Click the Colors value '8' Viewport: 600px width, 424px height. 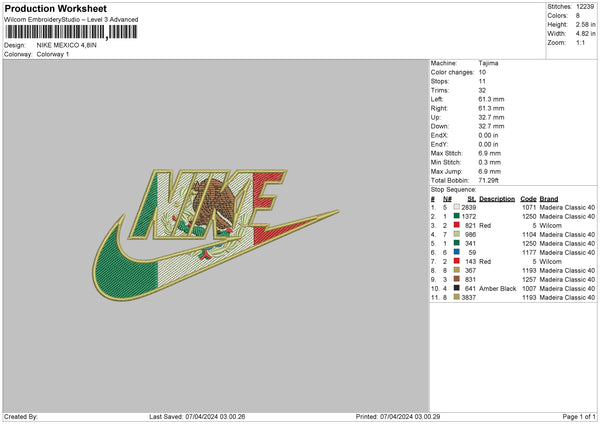pos(578,16)
